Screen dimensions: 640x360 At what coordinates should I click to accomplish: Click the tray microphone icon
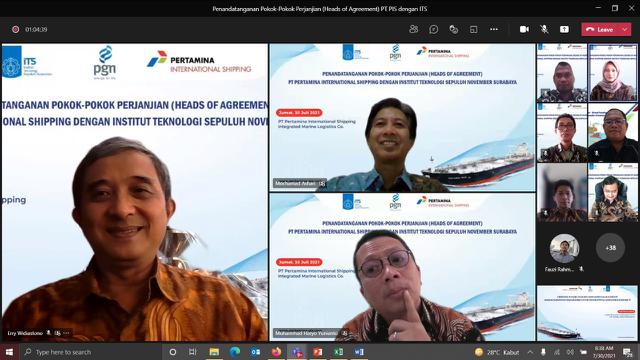click(x=543, y=352)
